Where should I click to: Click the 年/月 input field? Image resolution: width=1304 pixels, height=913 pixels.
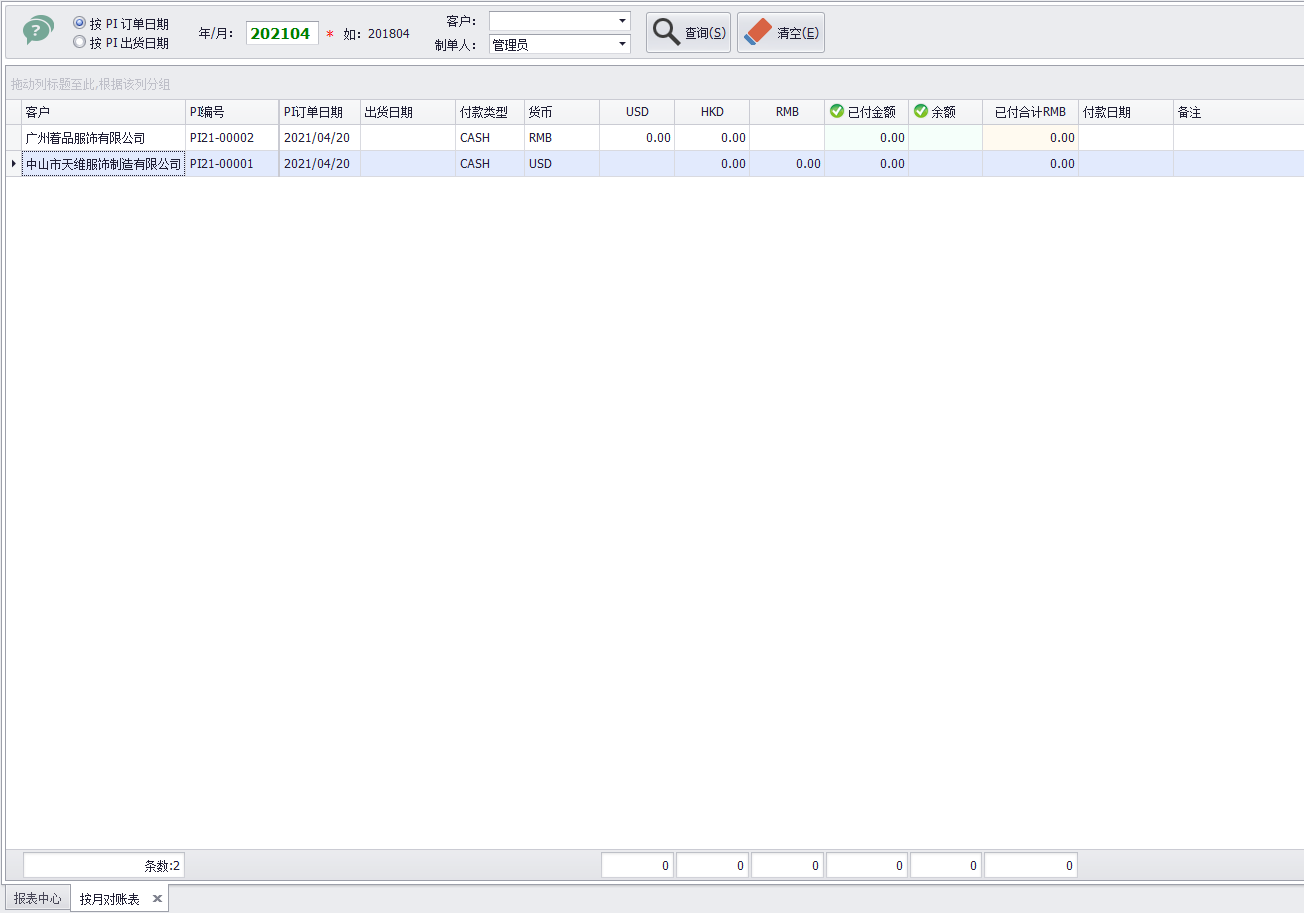[x=281, y=33]
